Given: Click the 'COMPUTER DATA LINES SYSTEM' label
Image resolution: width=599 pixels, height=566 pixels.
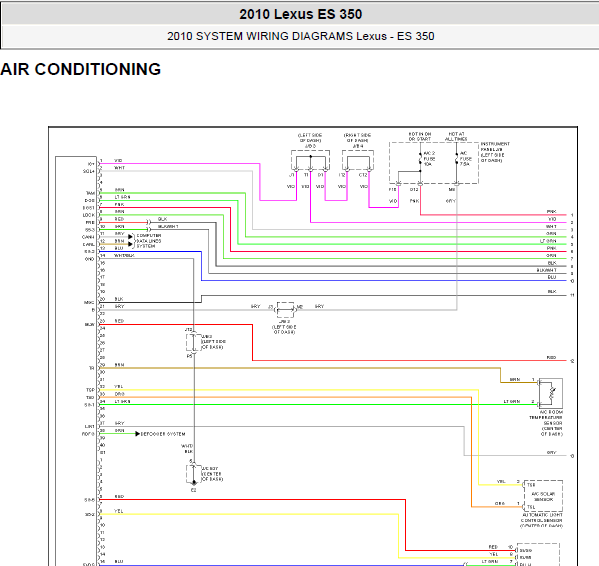Looking at the screenshot, I should (x=149, y=241).
